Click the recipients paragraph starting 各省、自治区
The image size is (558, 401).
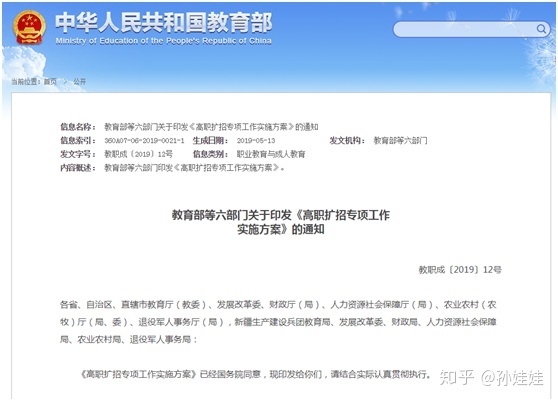tap(278, 322)
